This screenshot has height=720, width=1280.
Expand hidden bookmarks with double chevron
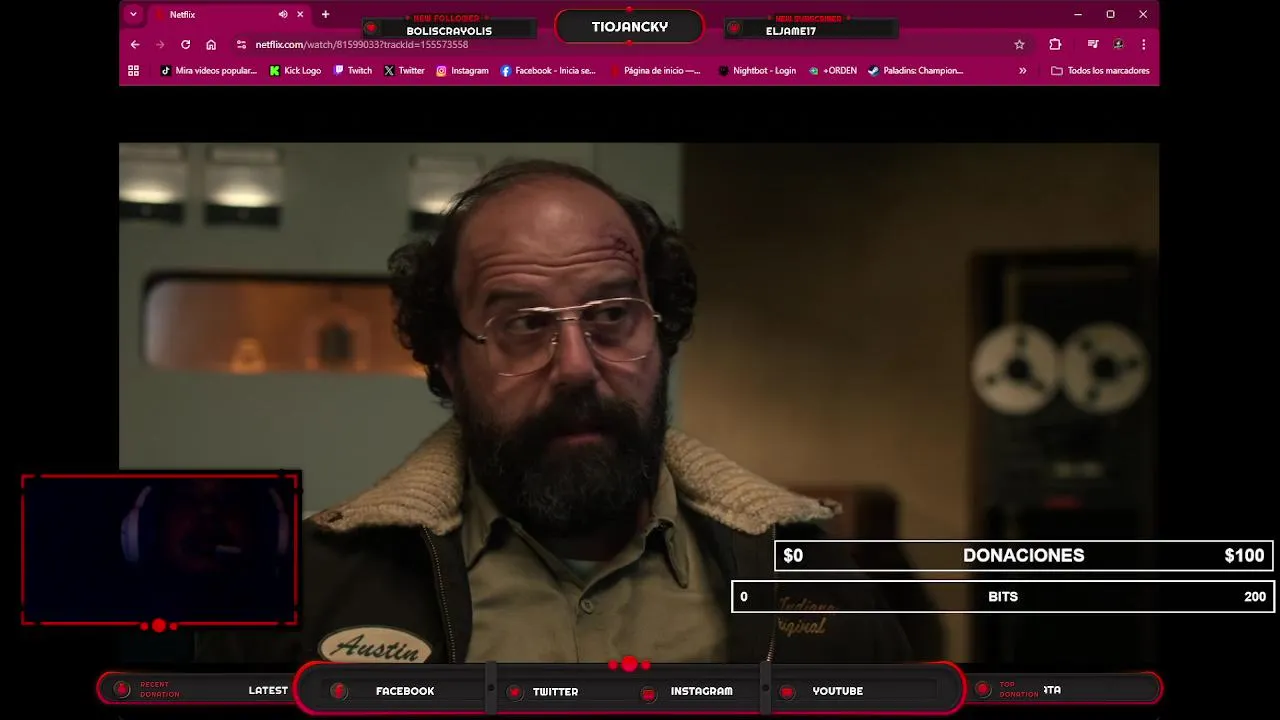click(x=1022, y=70)
